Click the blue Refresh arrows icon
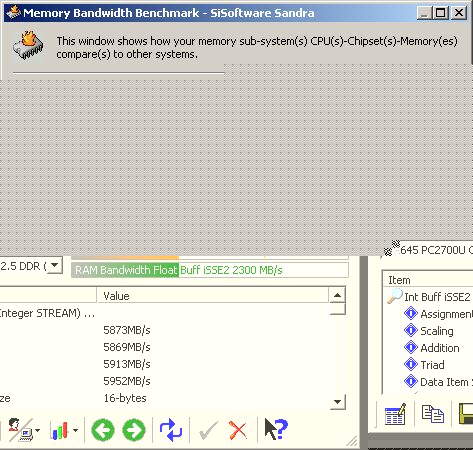This screenshot has width=473, height=450. pyautogui.click(x=171, y=430)
